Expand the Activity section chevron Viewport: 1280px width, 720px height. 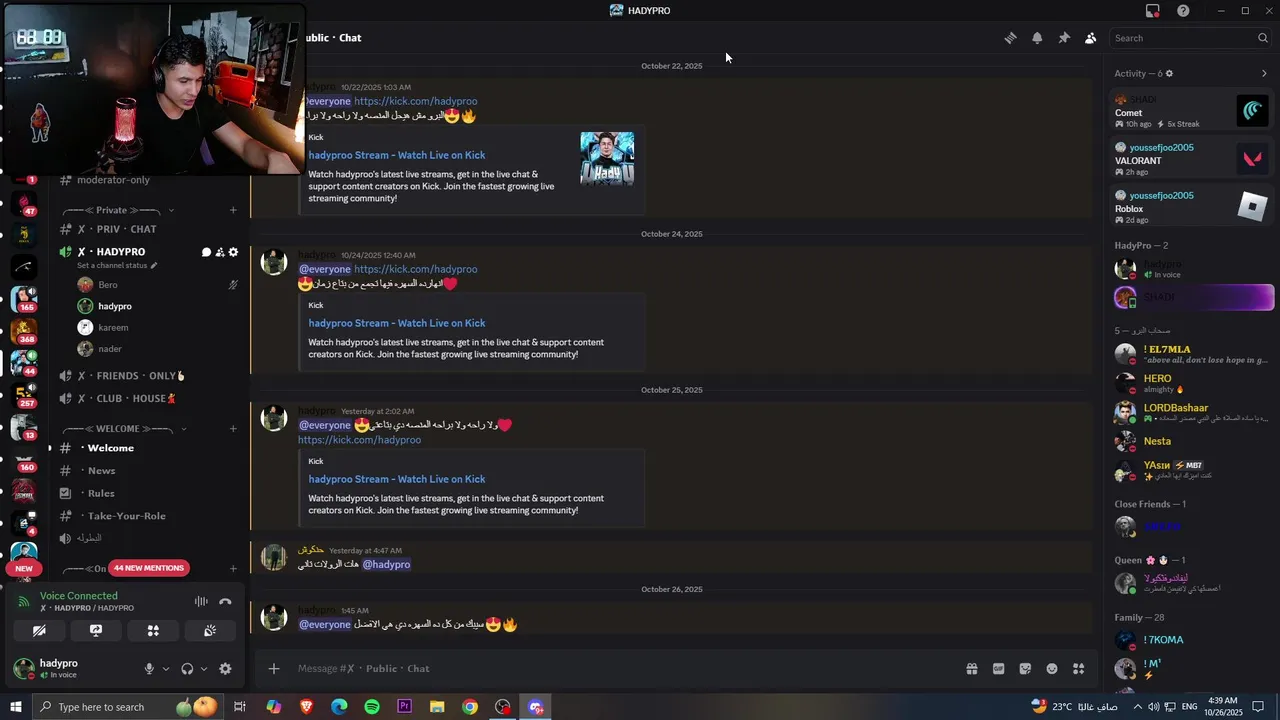pyautogui.click(x=1264, y=73)
